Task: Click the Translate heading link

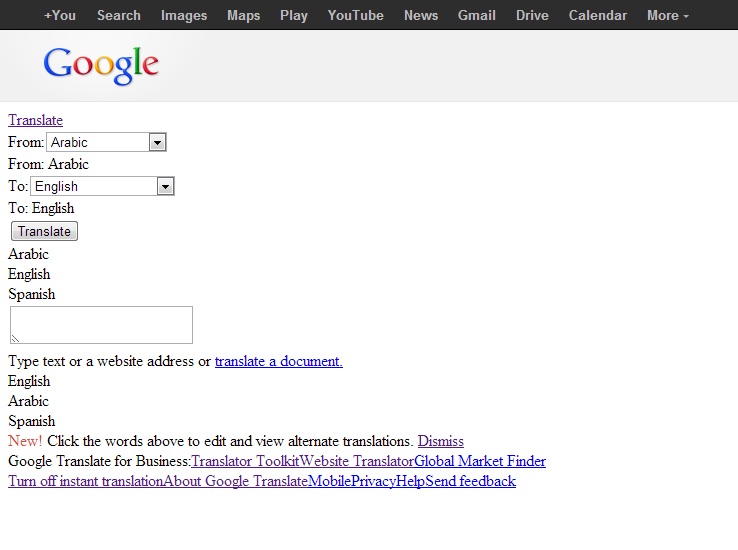Action: point(35,120)
